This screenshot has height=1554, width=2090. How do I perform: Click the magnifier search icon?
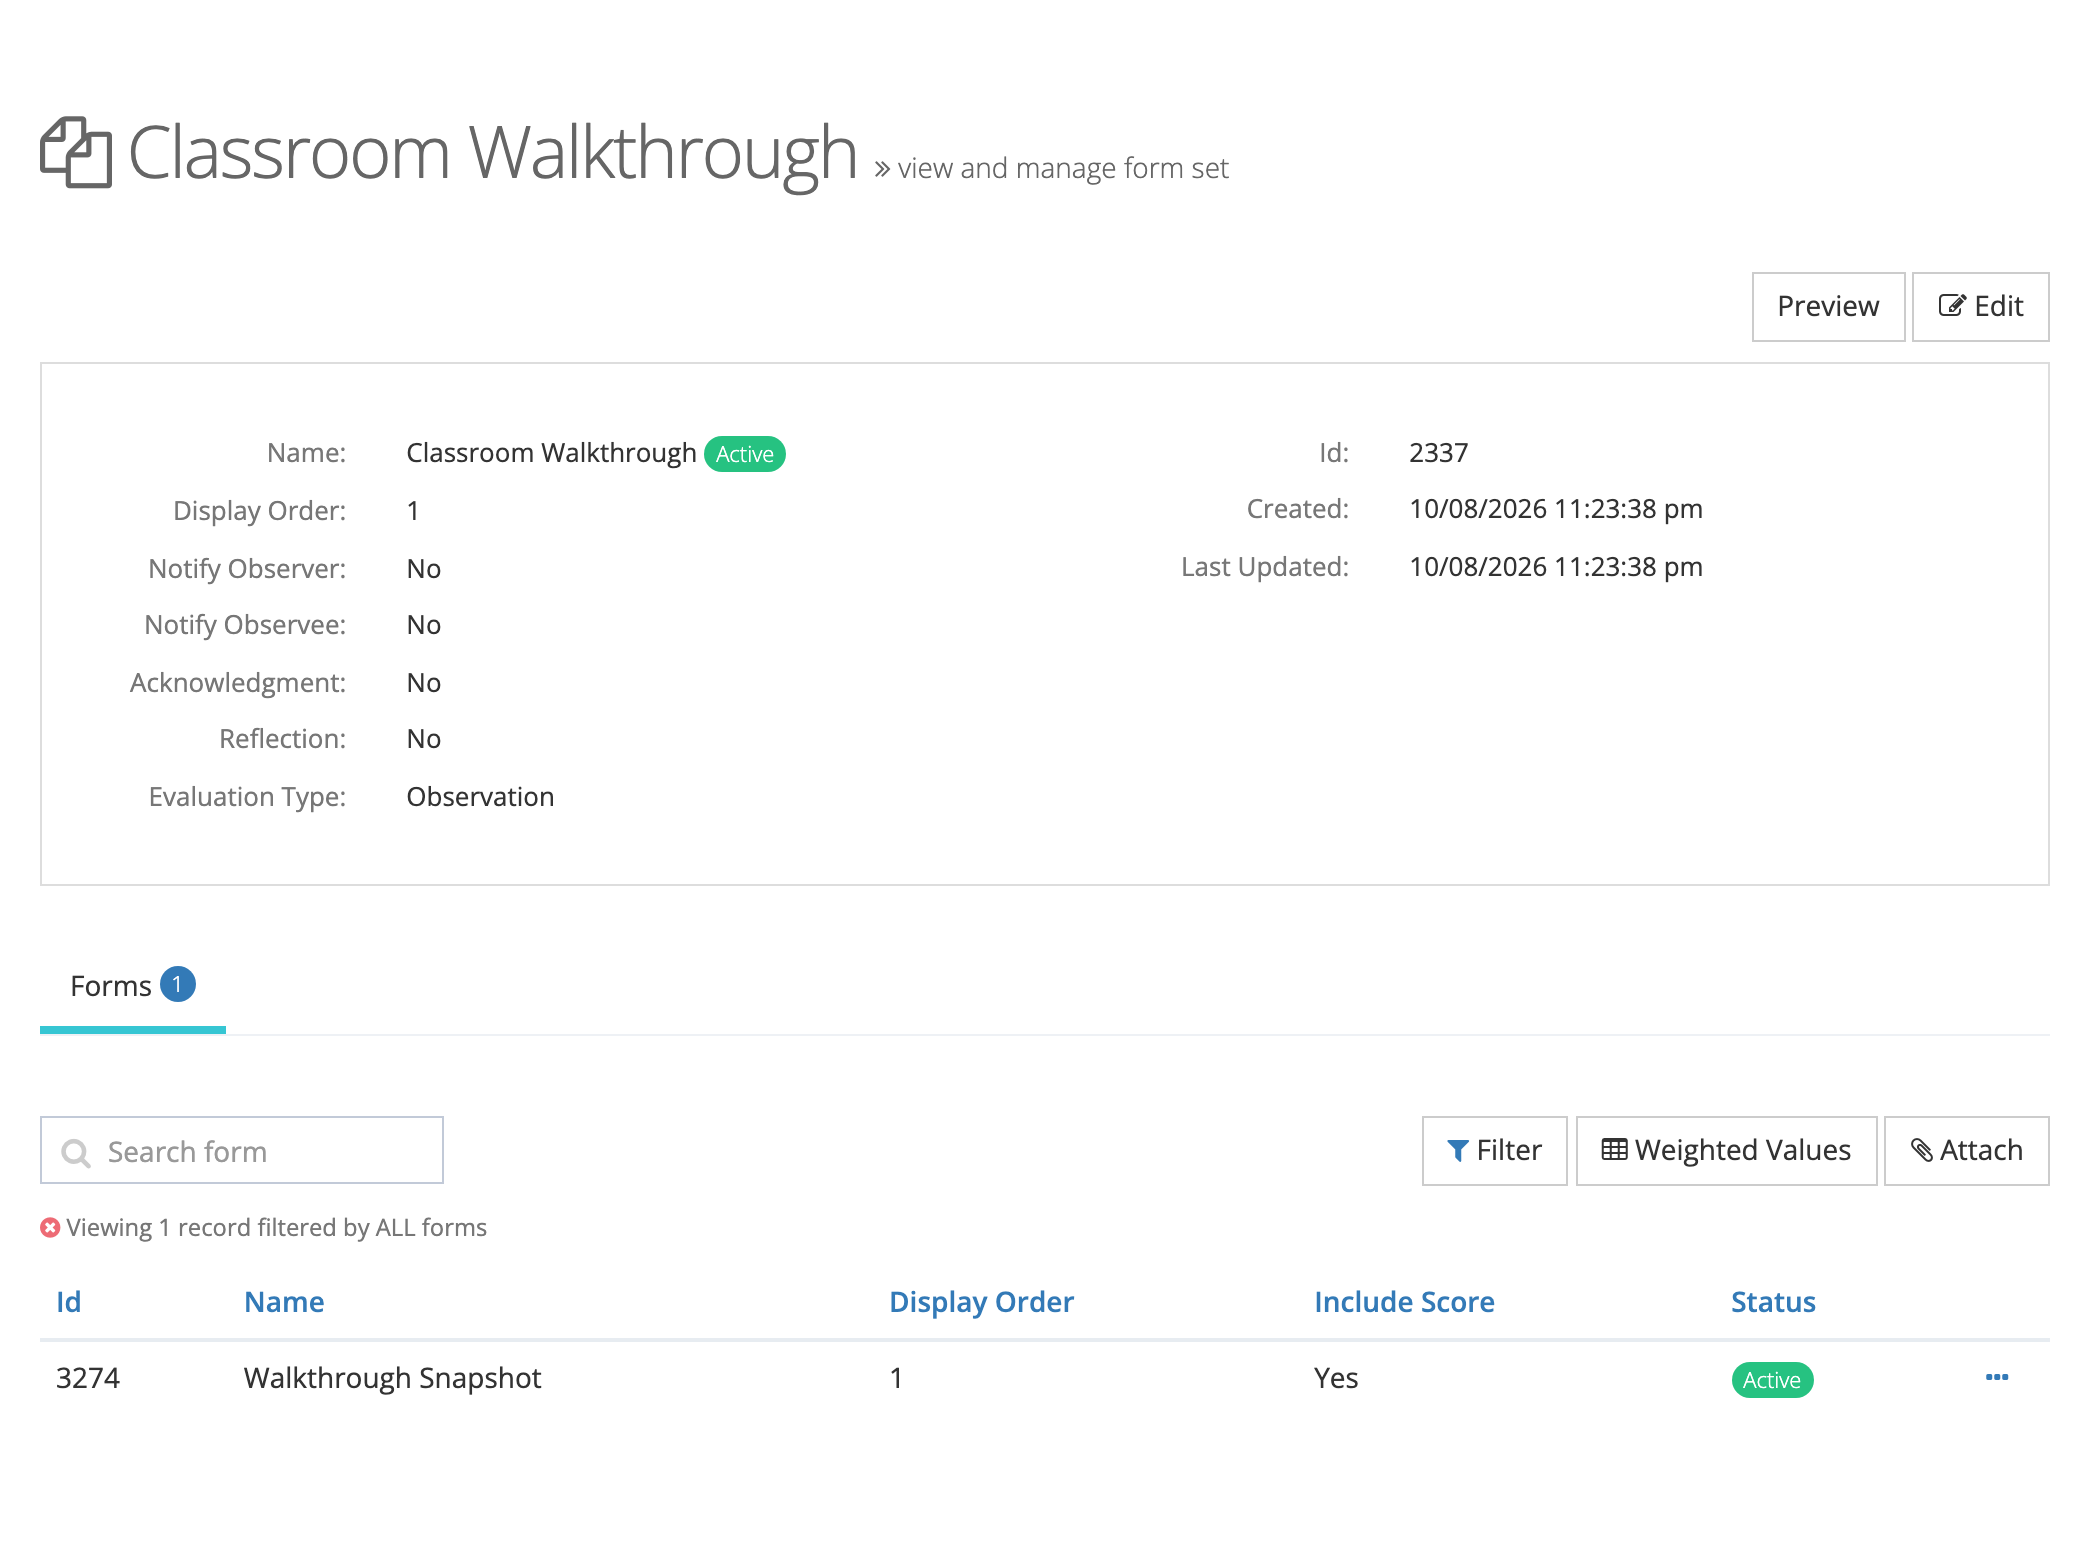point(75,1152)
